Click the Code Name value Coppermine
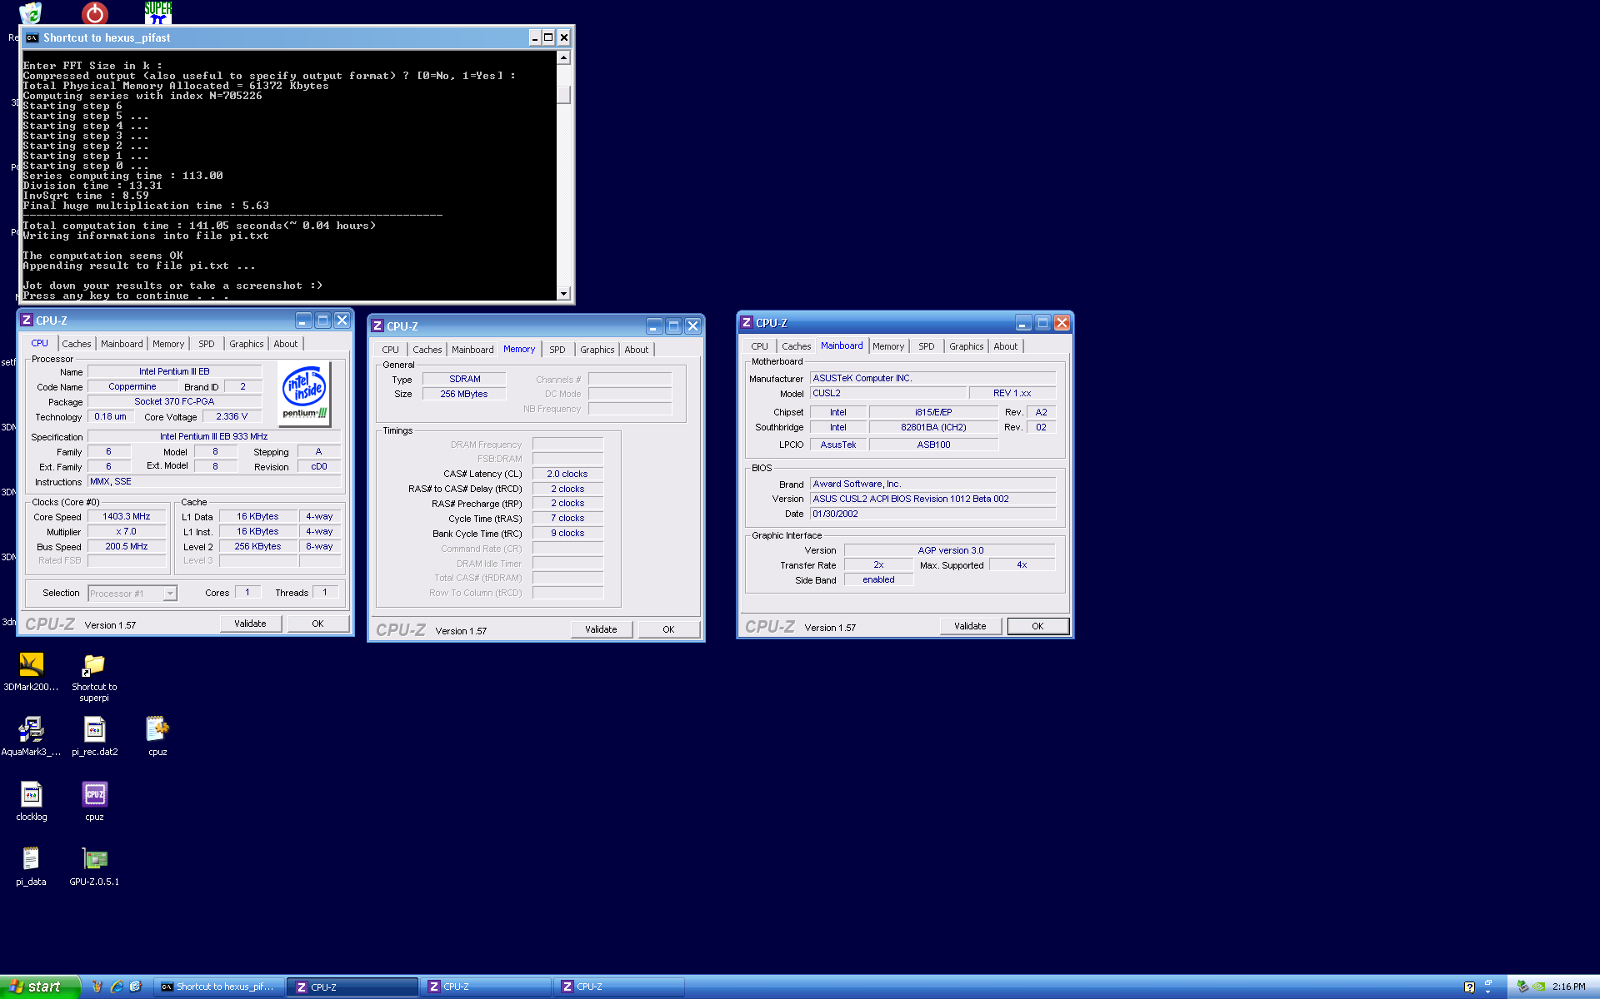The image size is (1600, 999). pos(132,387)
